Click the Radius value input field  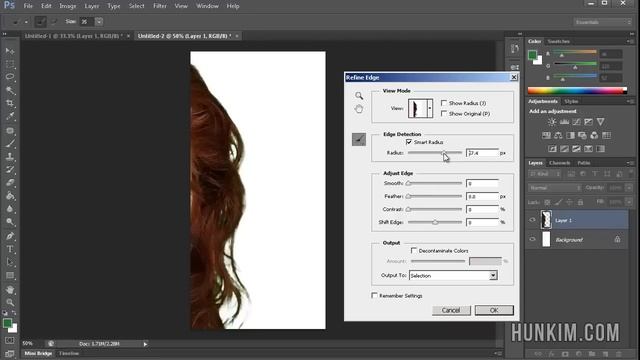(x=482, y=153)
